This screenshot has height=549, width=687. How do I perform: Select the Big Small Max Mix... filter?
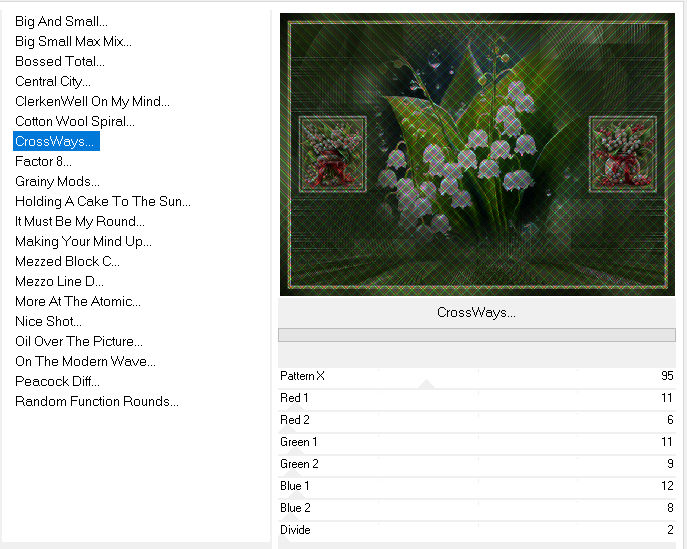click(73, 42)
